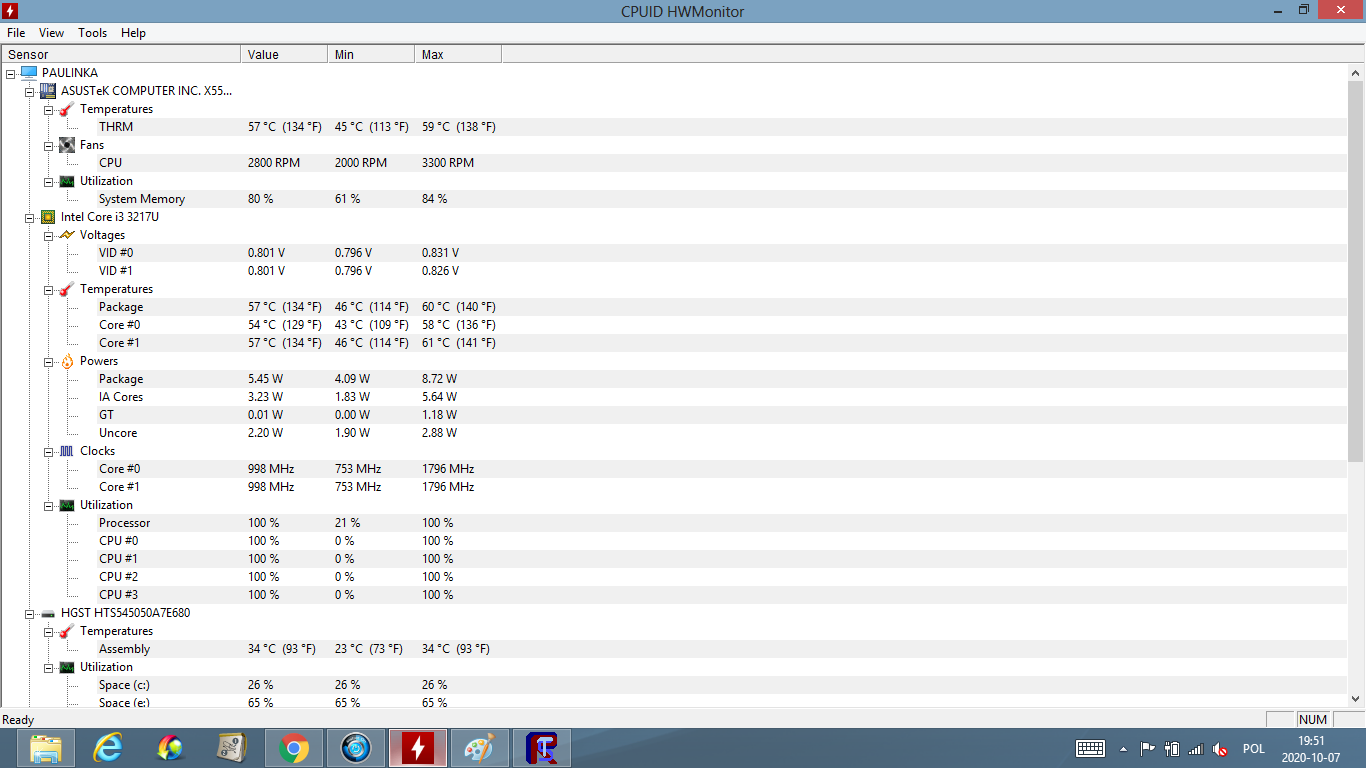Collapse Temperatures under the HGST drive
This screenshot has height=768, width=1366.
[49, 631]
